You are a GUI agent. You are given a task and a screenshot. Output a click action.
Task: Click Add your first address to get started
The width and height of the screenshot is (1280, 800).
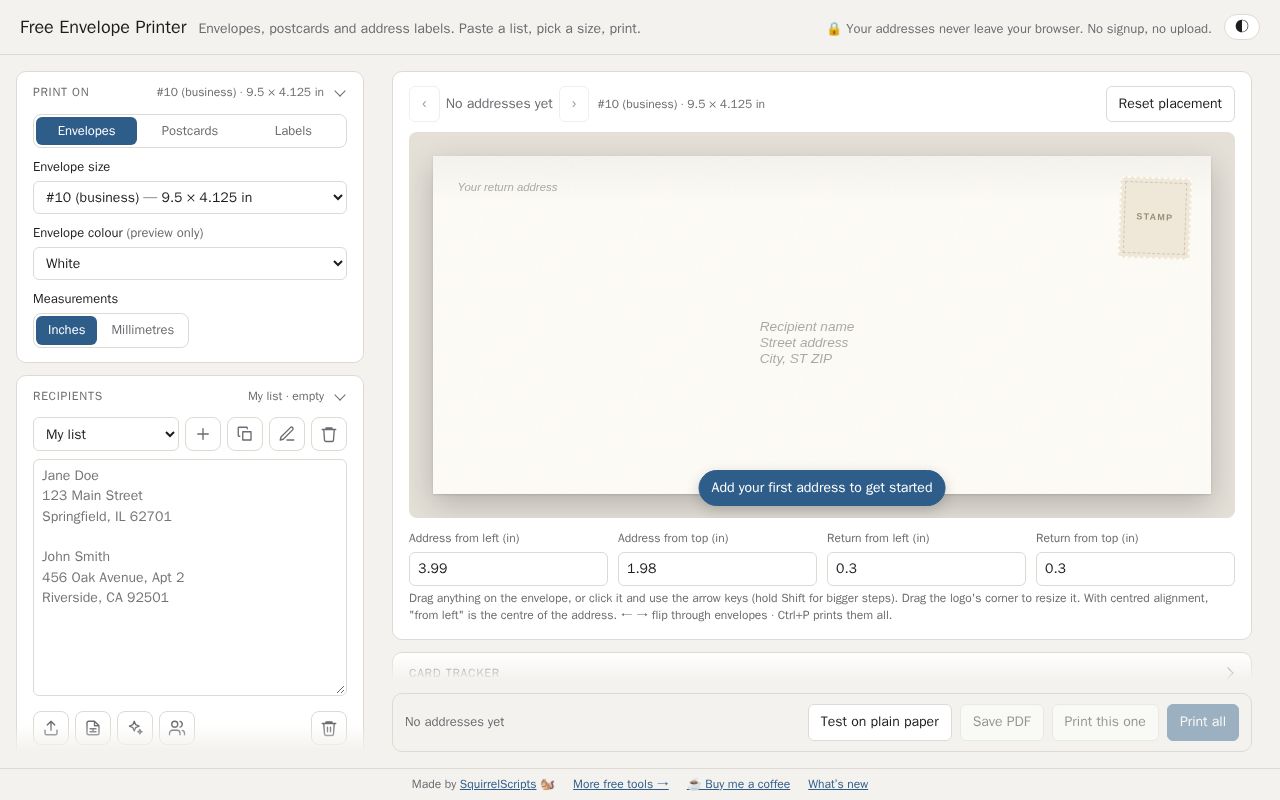pyautogui.click(x=822, y=488)
